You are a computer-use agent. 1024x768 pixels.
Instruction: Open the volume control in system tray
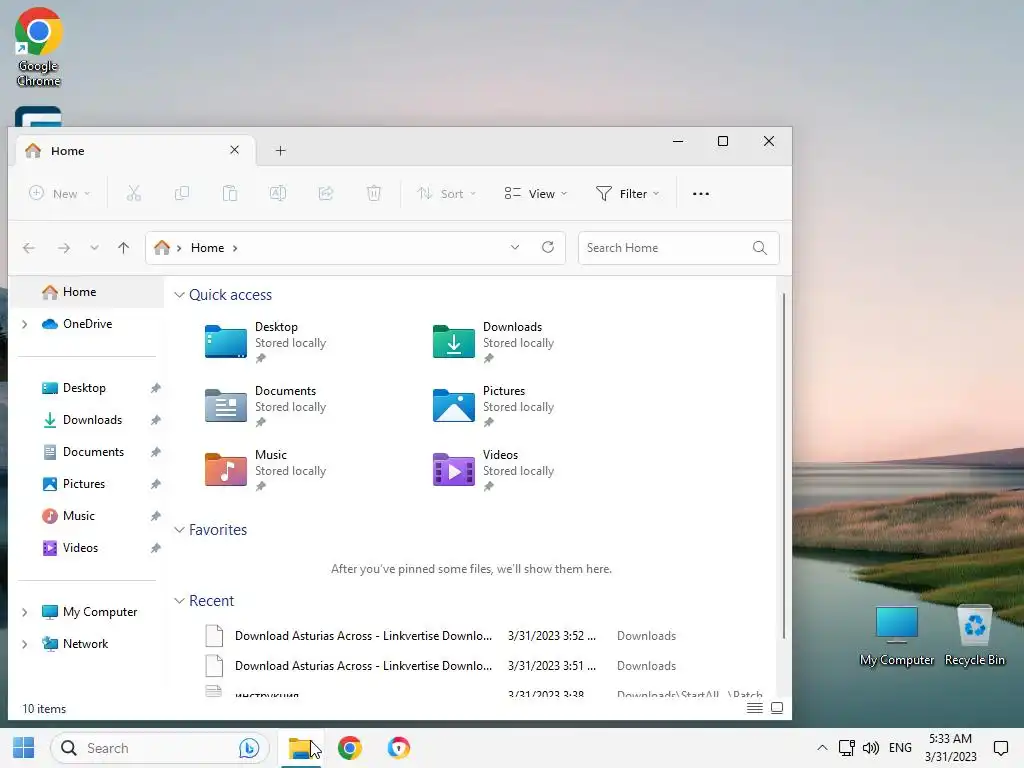pos(871,748)
